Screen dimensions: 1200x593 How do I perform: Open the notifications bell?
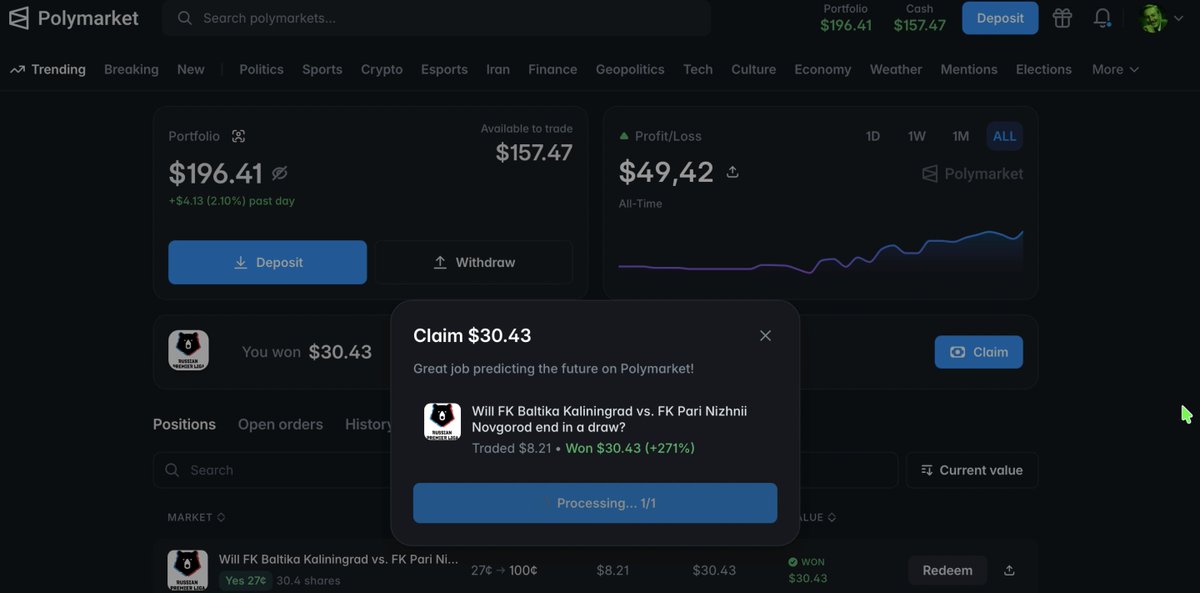pos(1102,18)
